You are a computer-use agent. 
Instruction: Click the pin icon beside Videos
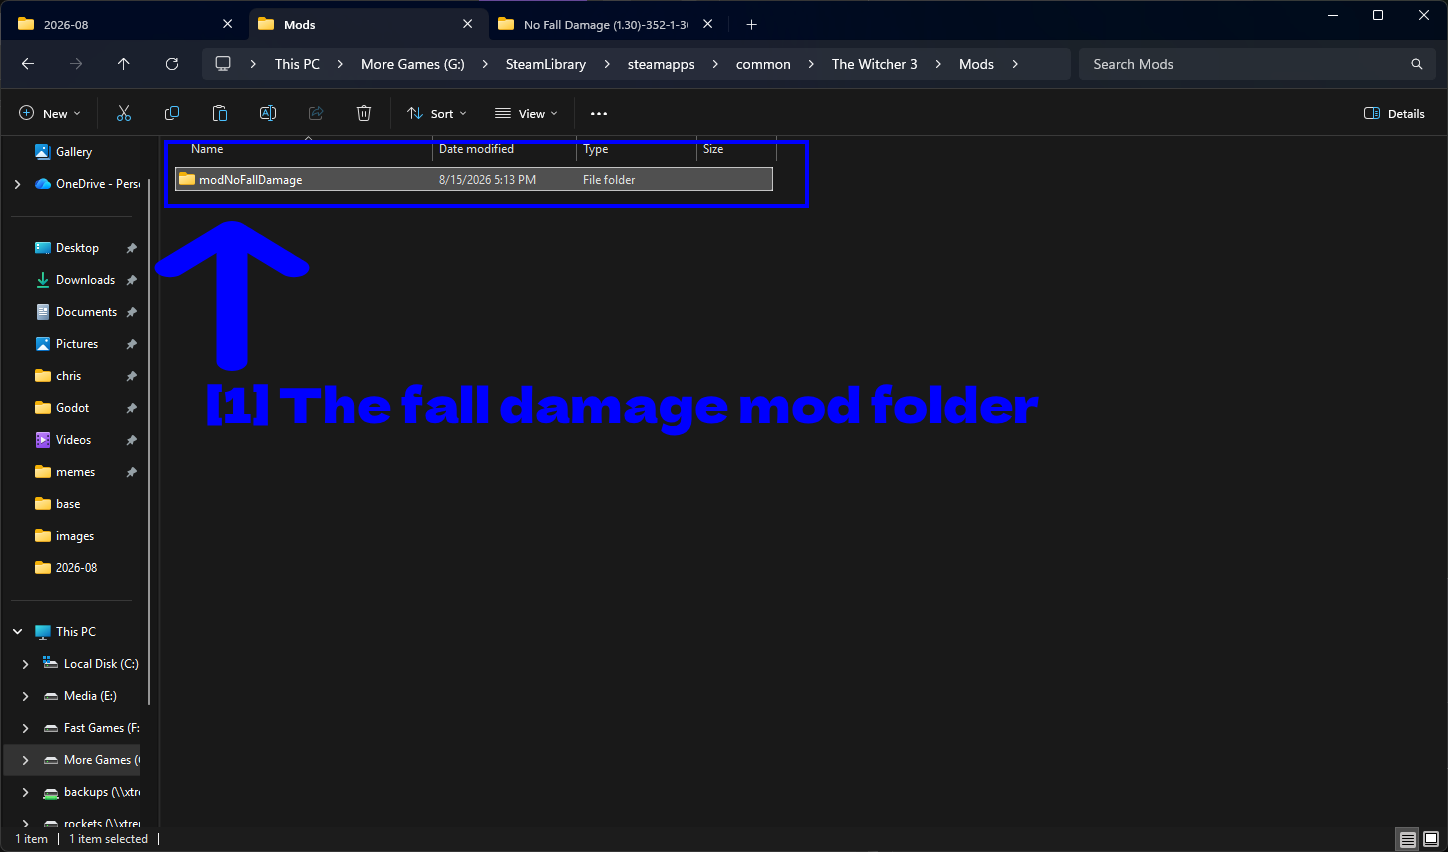[x=131, y=440]
